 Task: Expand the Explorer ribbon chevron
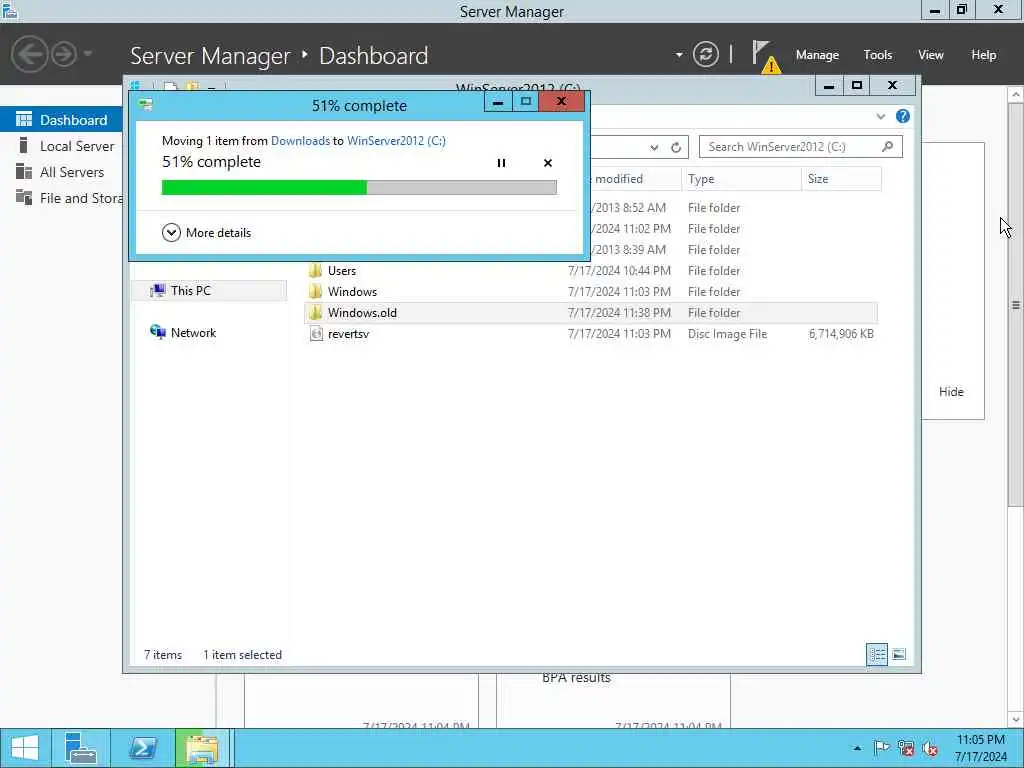880,116
